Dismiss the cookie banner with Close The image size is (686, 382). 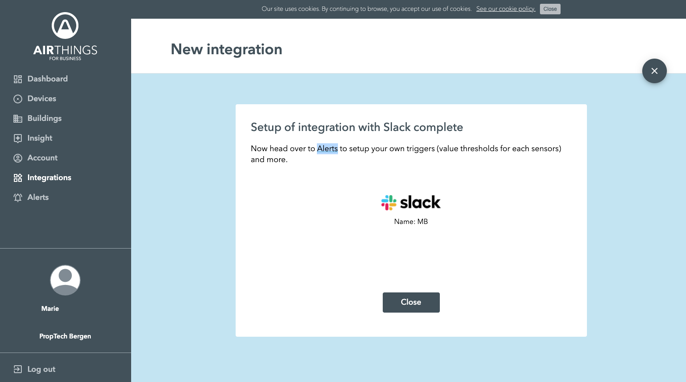tap(550, 9)
